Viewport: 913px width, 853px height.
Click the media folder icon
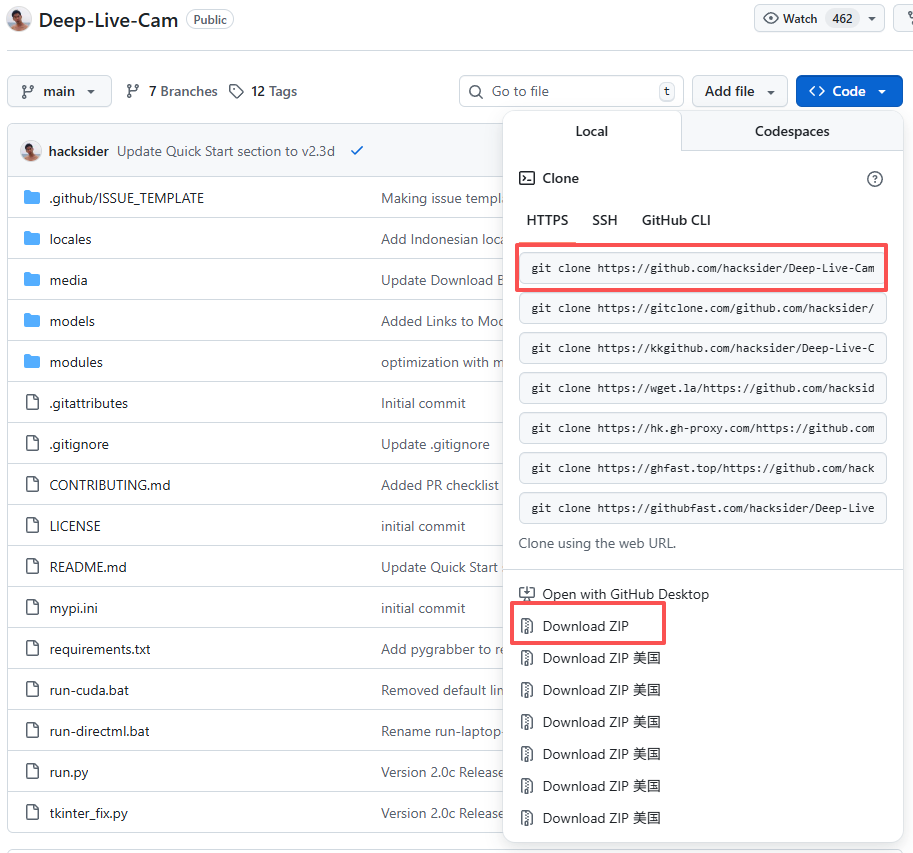(32, 280)
